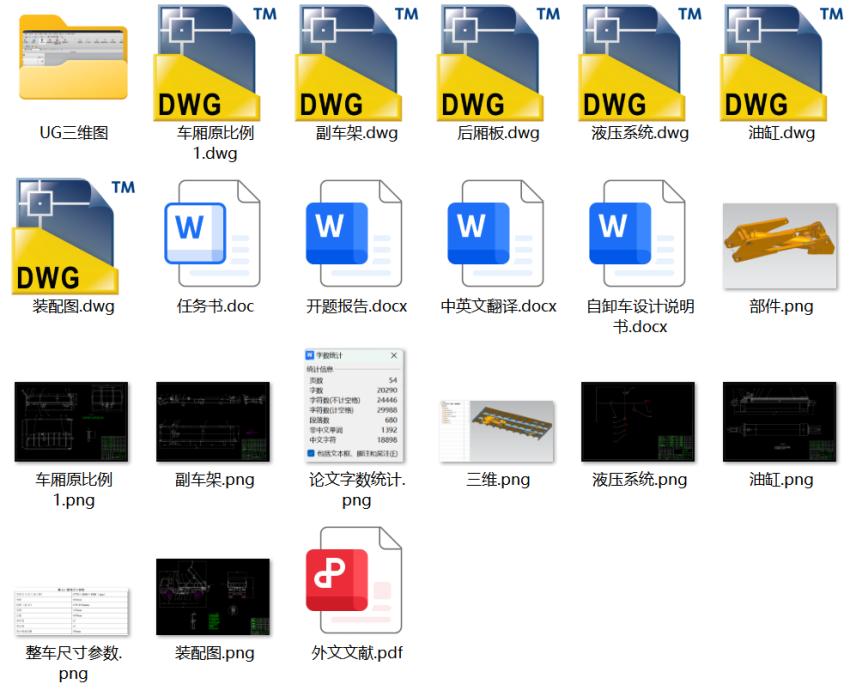Select the 装配图.dwg file icon
Screen dimensions: 850x690
74,236
